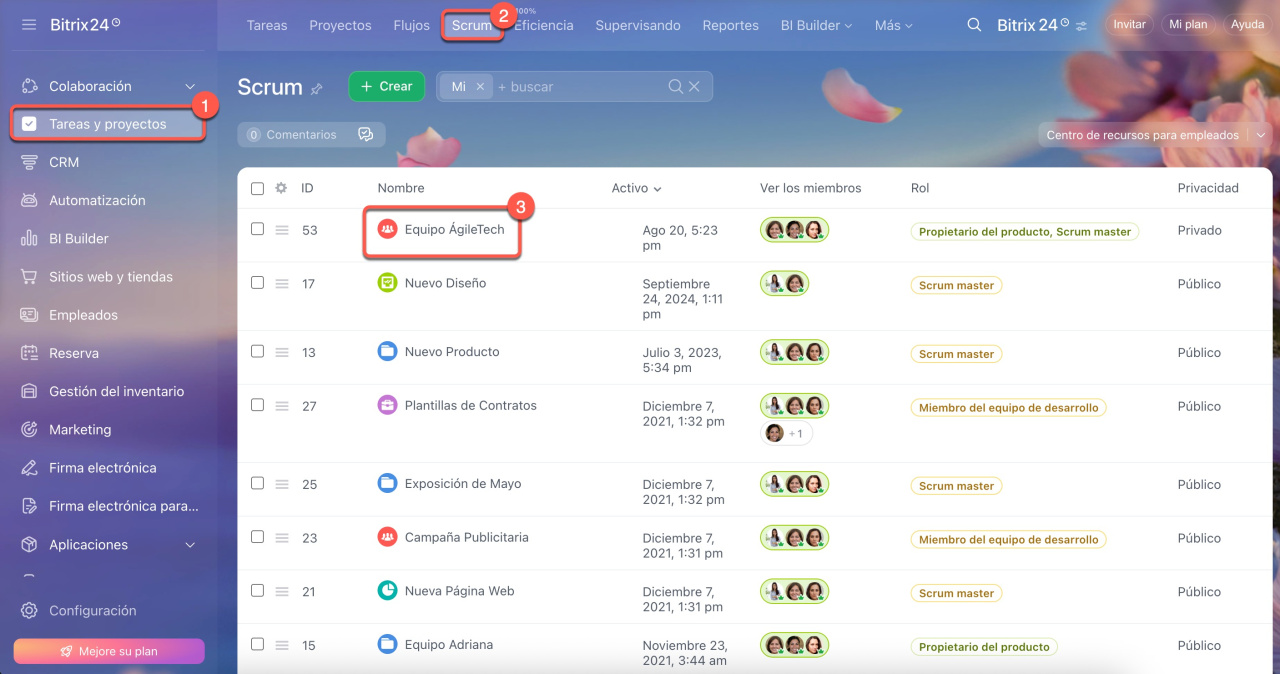Image resolution: width=1280 pixels, height=674 pixels.
Task: Check the select-all checkbox in table header
Action: click(x=257, y=188)
